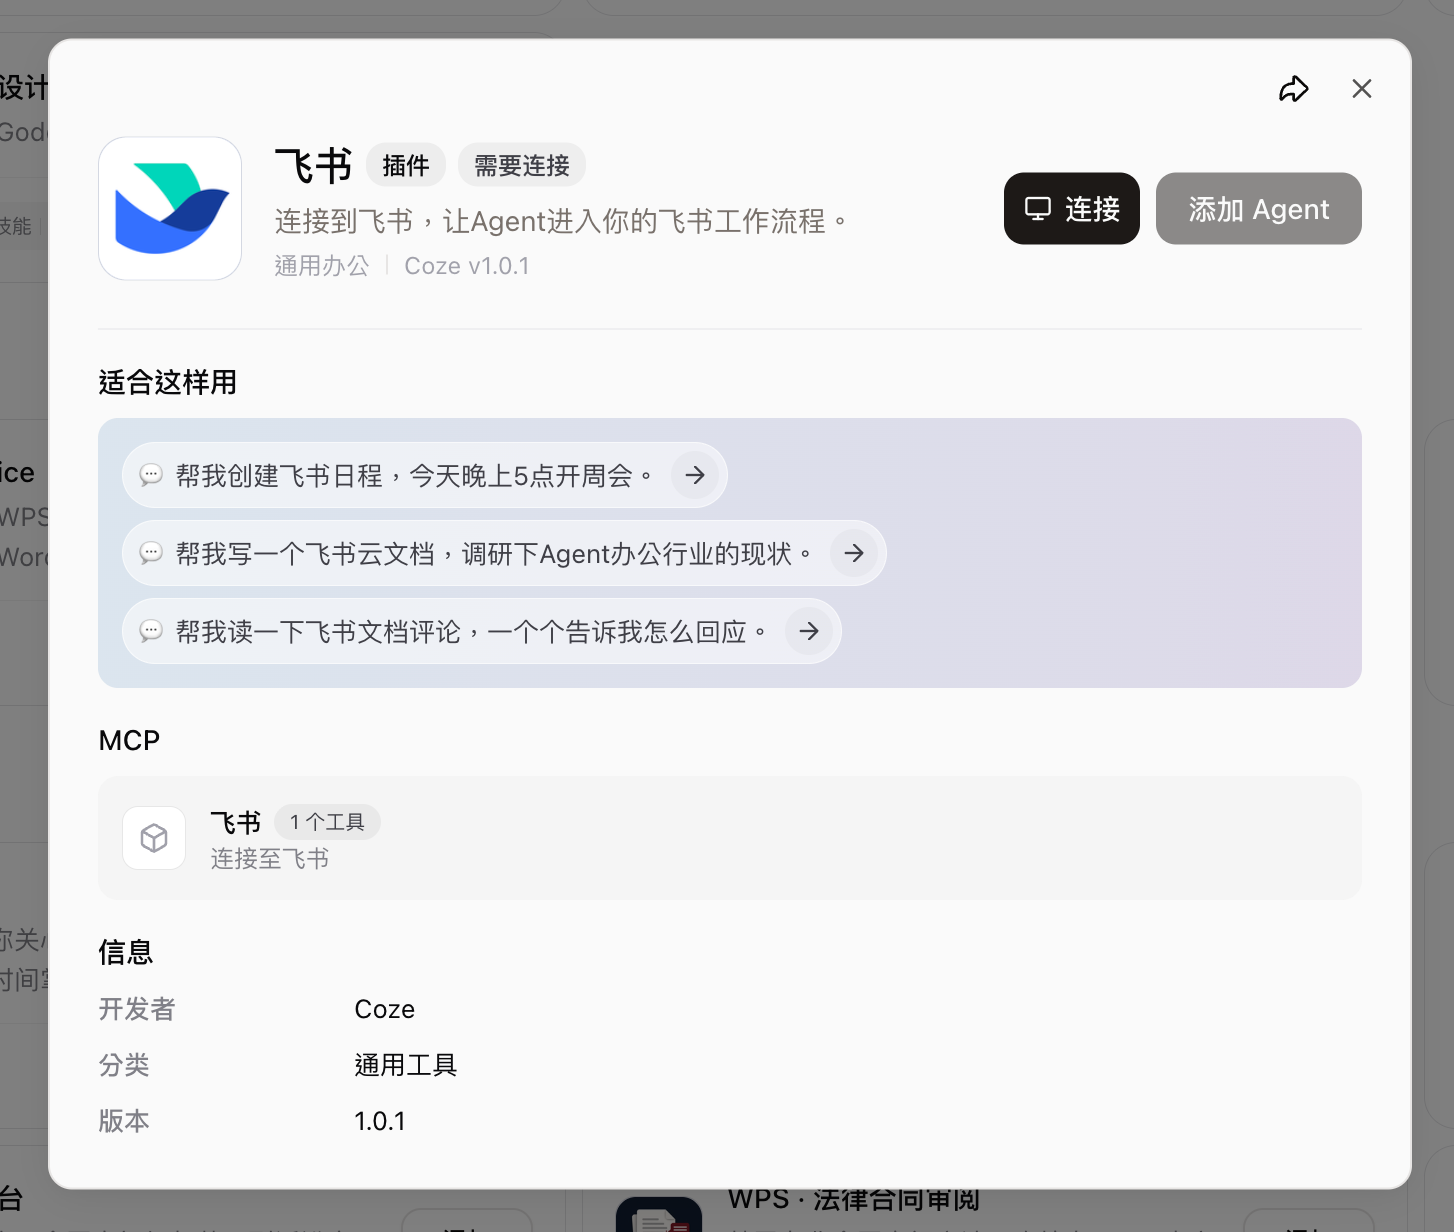
Task: Click the 通用工具 category value
Action: point(406,1065)
